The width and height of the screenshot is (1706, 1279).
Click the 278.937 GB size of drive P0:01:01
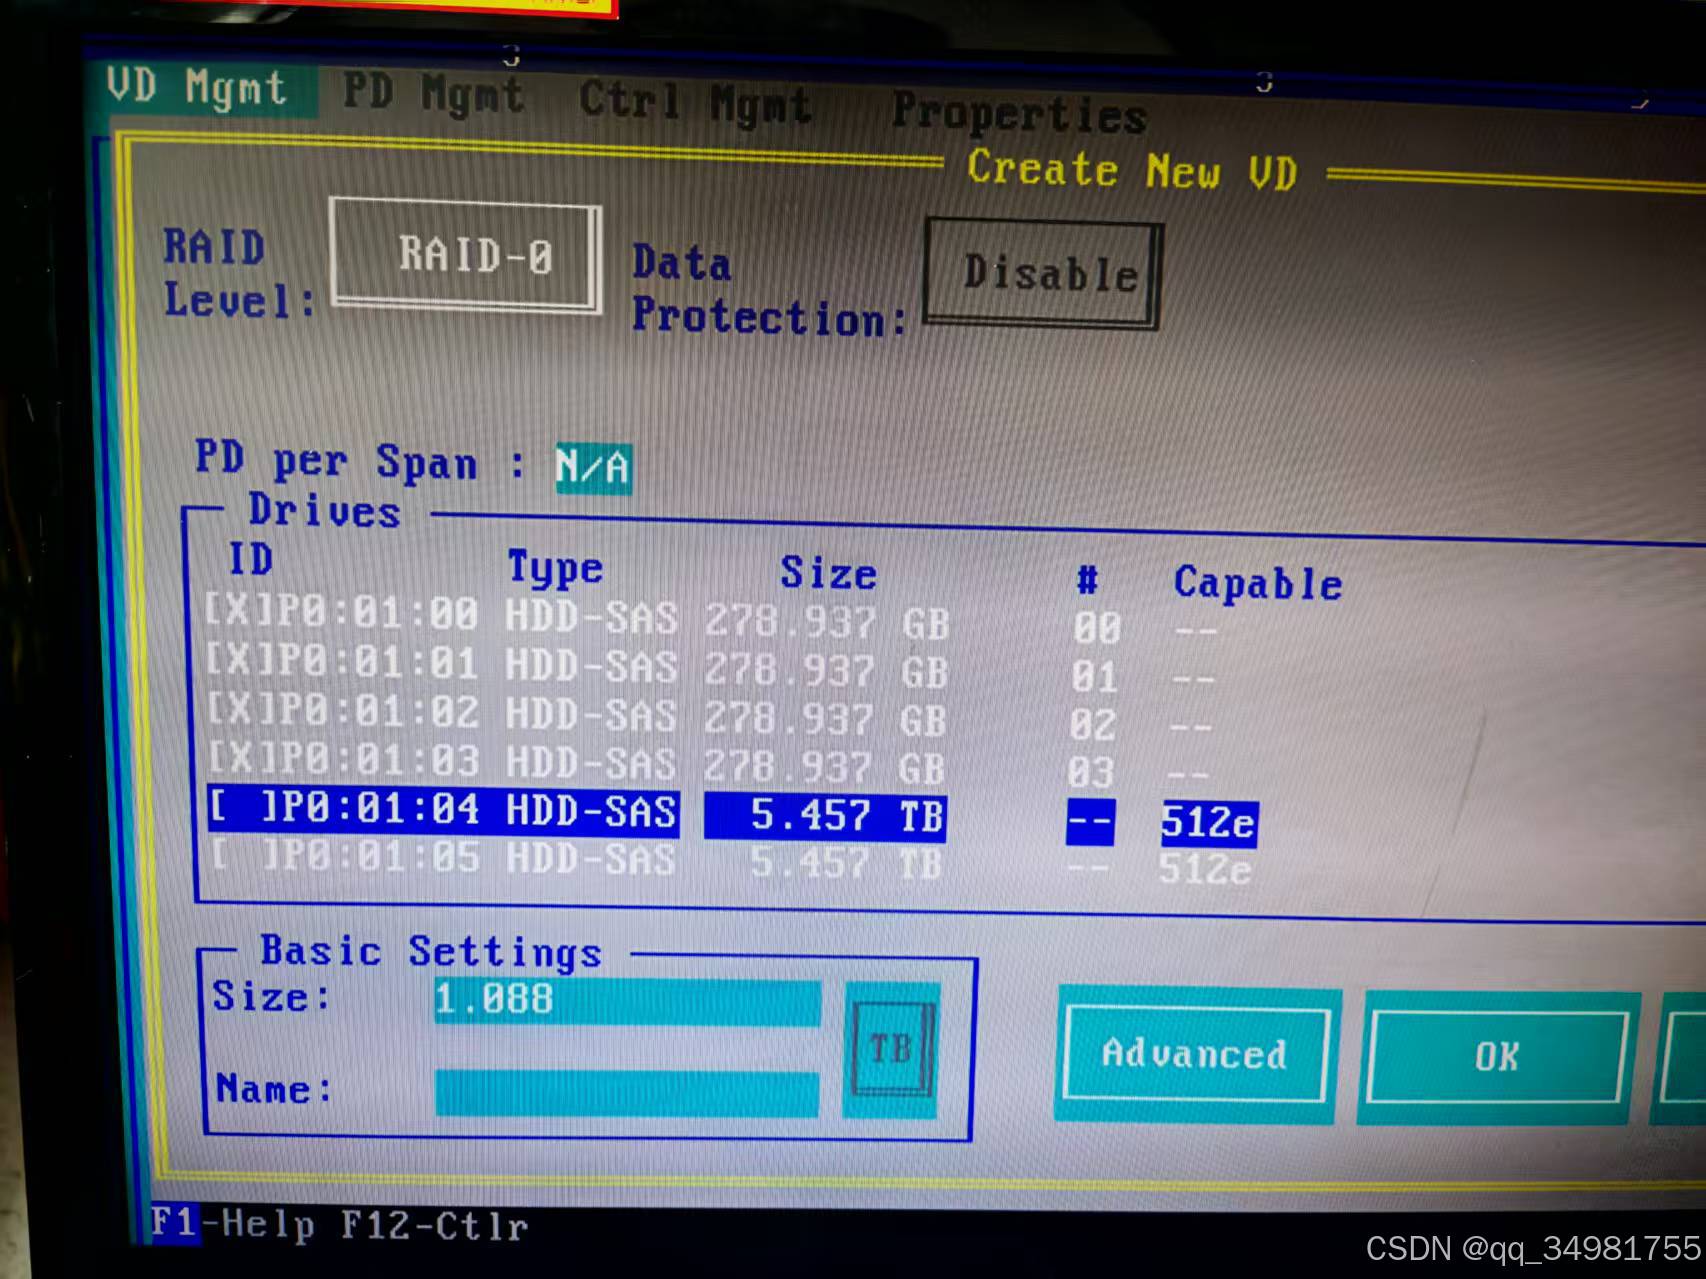click(x=827, y=670)
